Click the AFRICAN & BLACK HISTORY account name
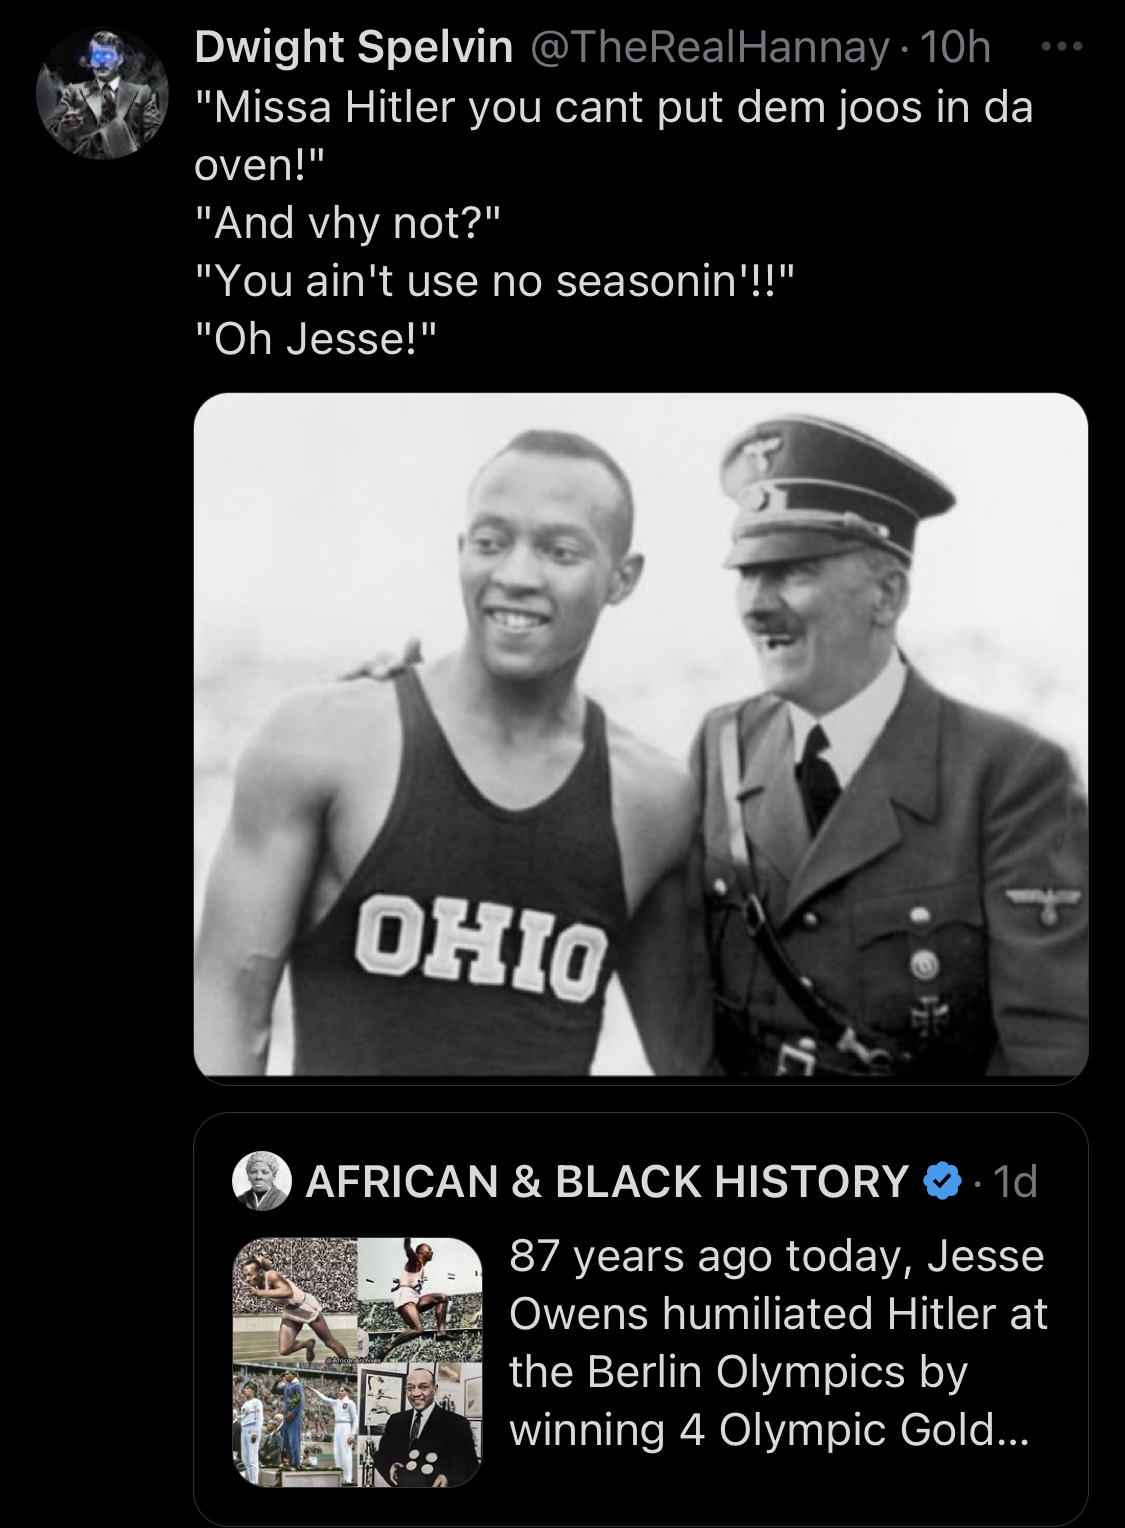 tap(606, 1181)
